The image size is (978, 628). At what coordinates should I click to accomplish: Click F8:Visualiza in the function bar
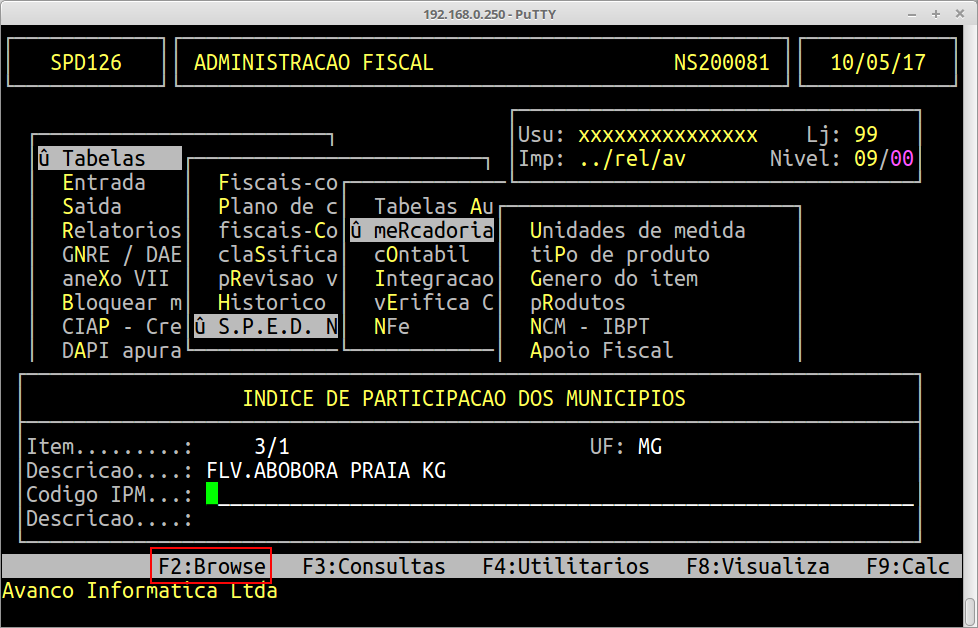point(757,566)
